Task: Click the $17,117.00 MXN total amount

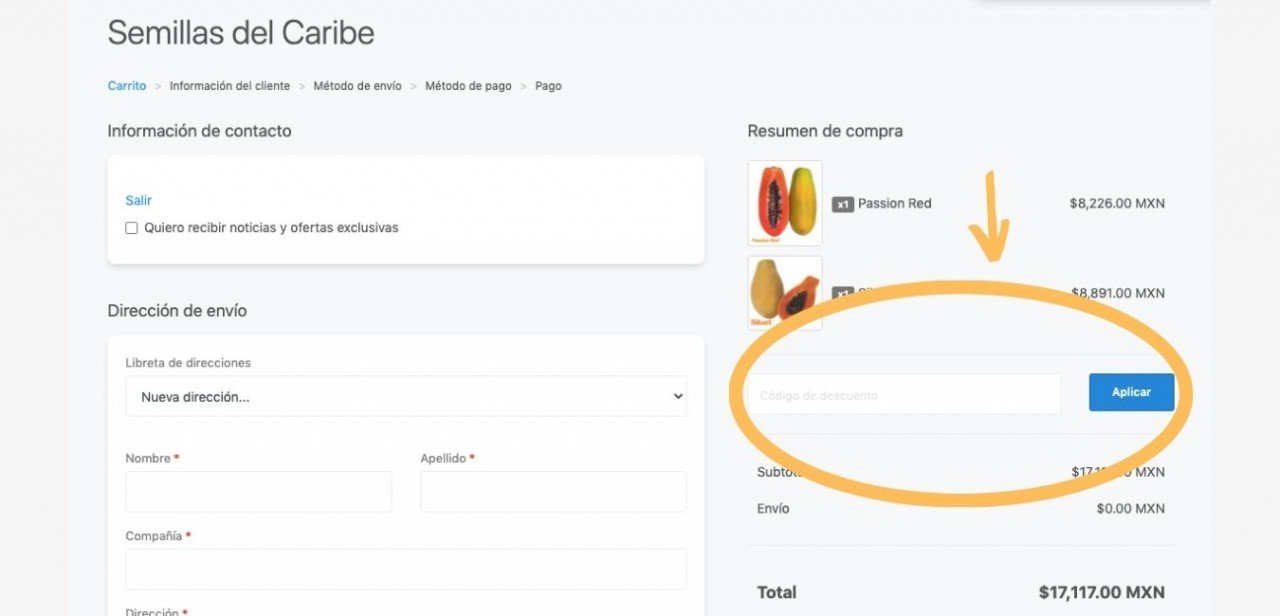Action: pos(1101,592)
